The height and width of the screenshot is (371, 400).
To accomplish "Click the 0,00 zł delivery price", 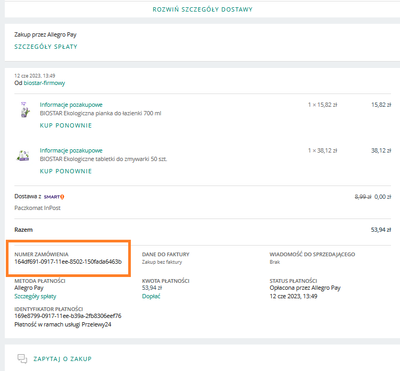I will [x=383, y=197].
